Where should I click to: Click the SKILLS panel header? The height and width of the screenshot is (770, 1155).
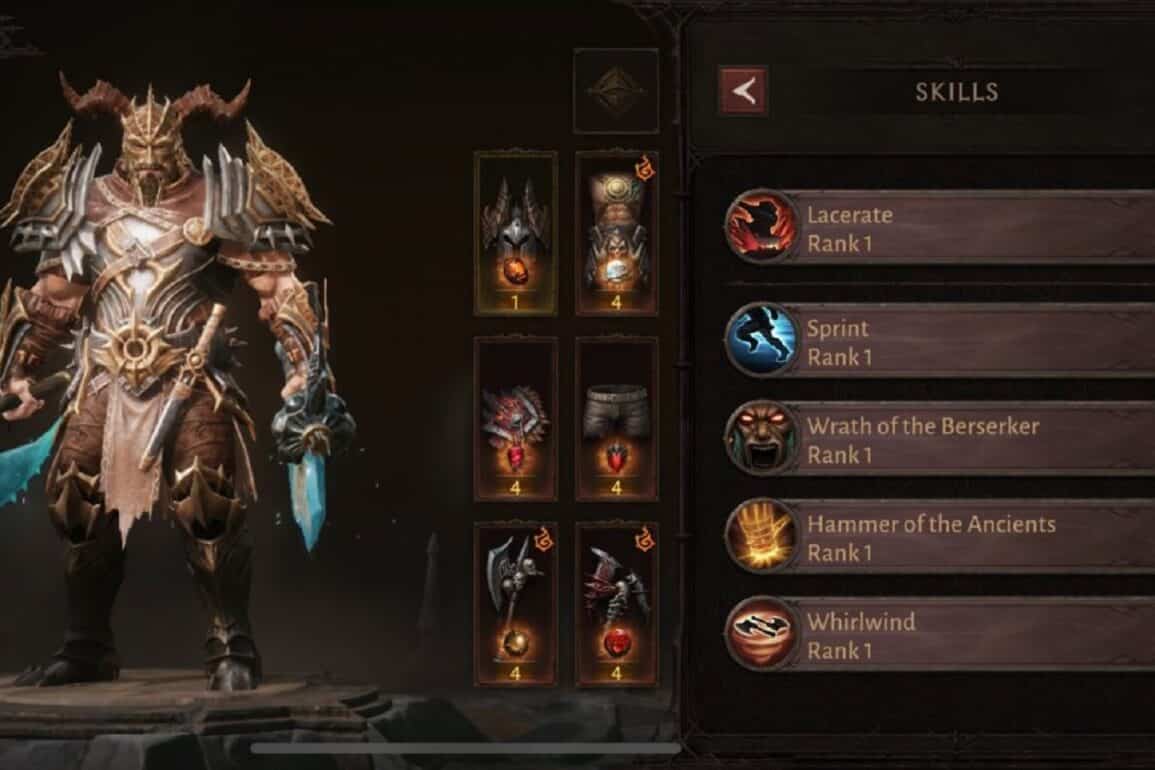click(x=956, y=91)
